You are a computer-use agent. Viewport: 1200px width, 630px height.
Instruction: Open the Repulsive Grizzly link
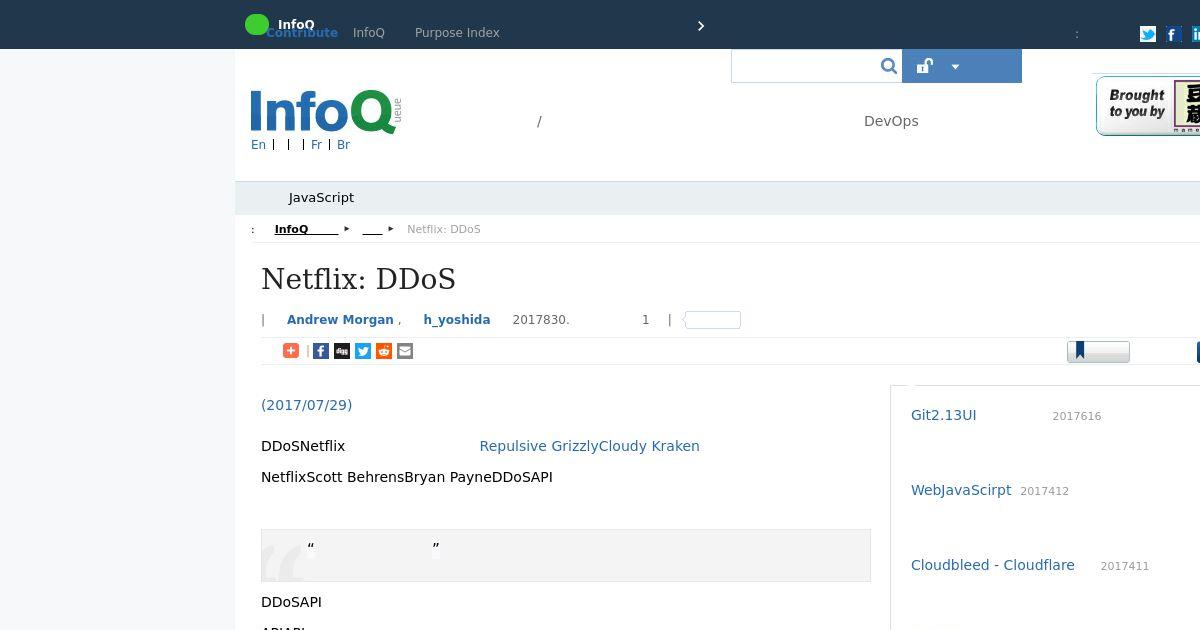click(x=539, y=446)
